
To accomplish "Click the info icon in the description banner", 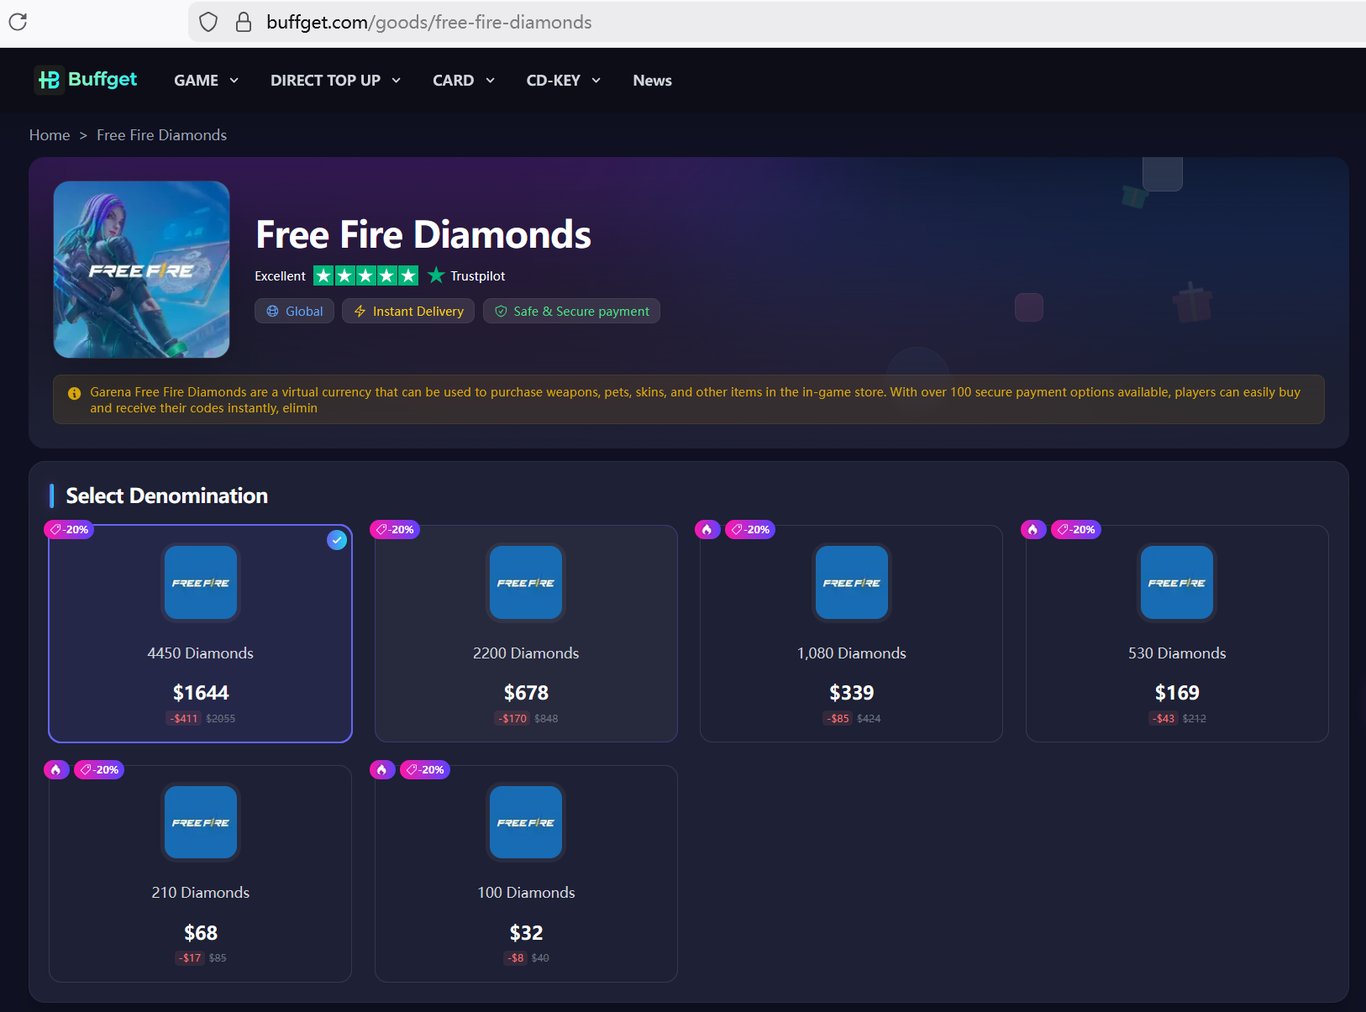I will pos(74,393).
